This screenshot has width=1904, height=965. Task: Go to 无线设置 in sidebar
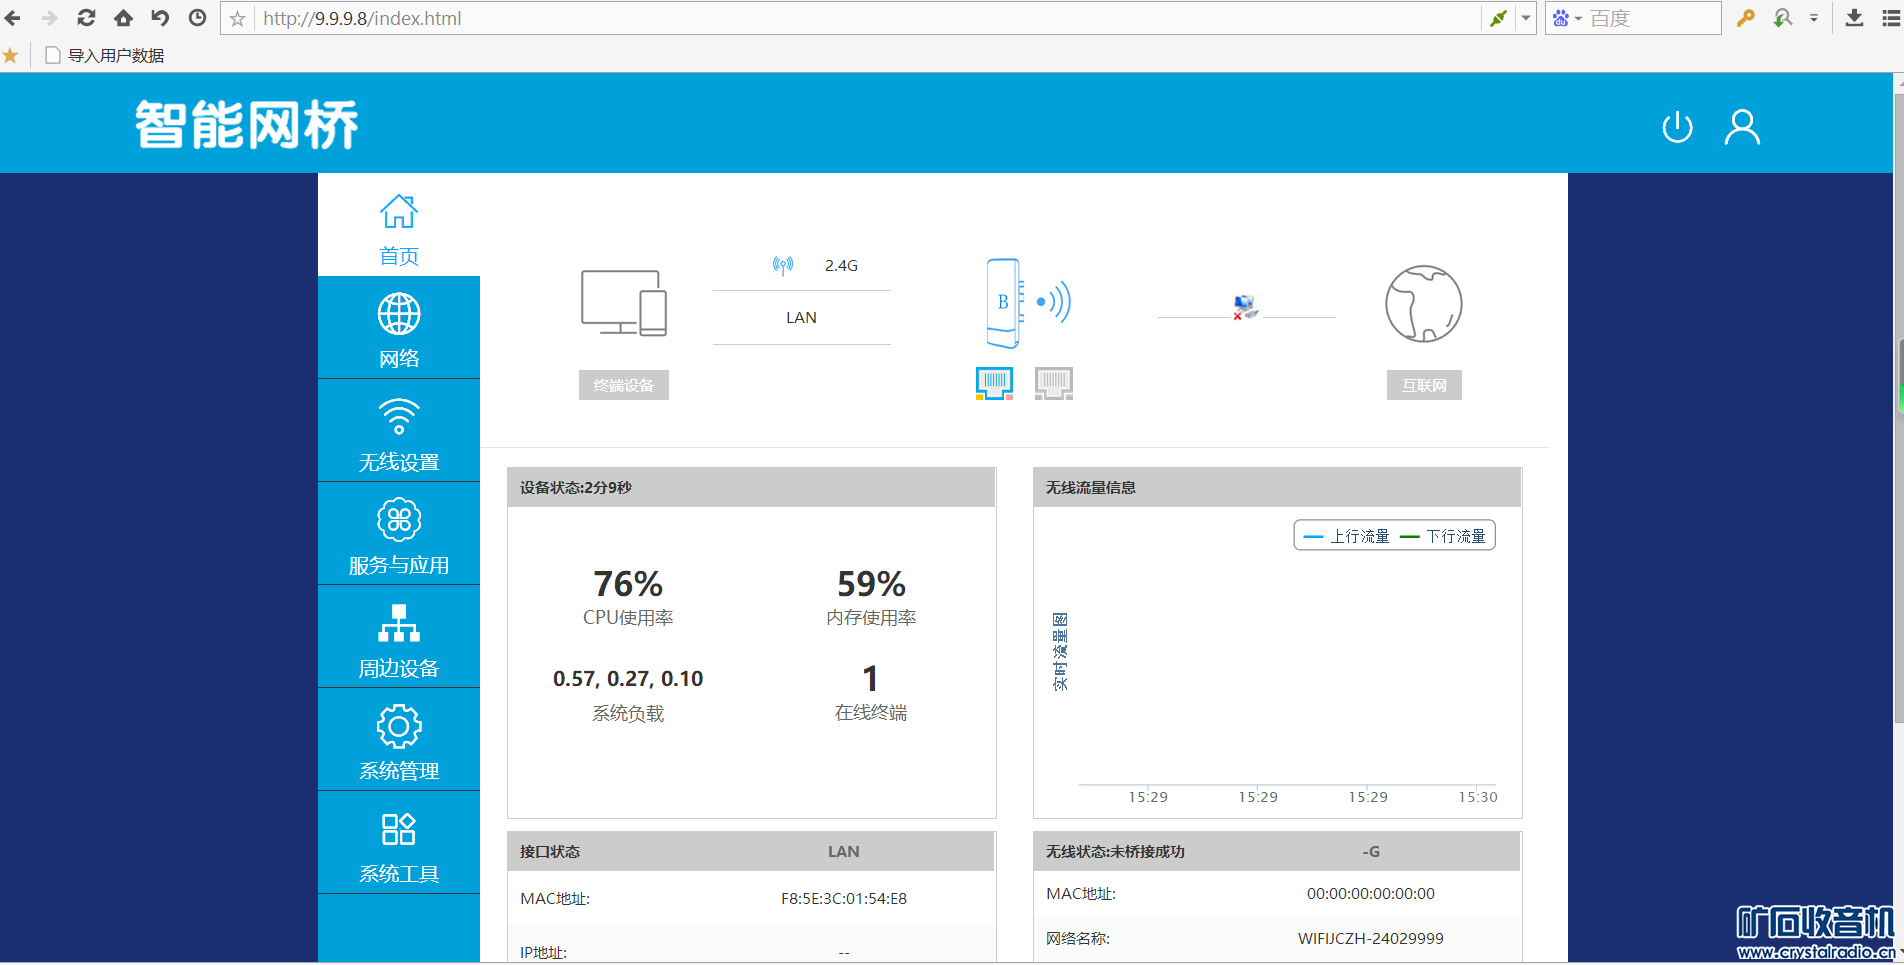tap(399, 432)
